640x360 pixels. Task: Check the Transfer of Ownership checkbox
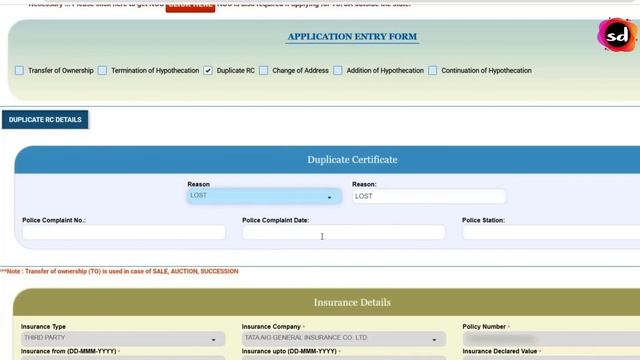coord(19,71)
